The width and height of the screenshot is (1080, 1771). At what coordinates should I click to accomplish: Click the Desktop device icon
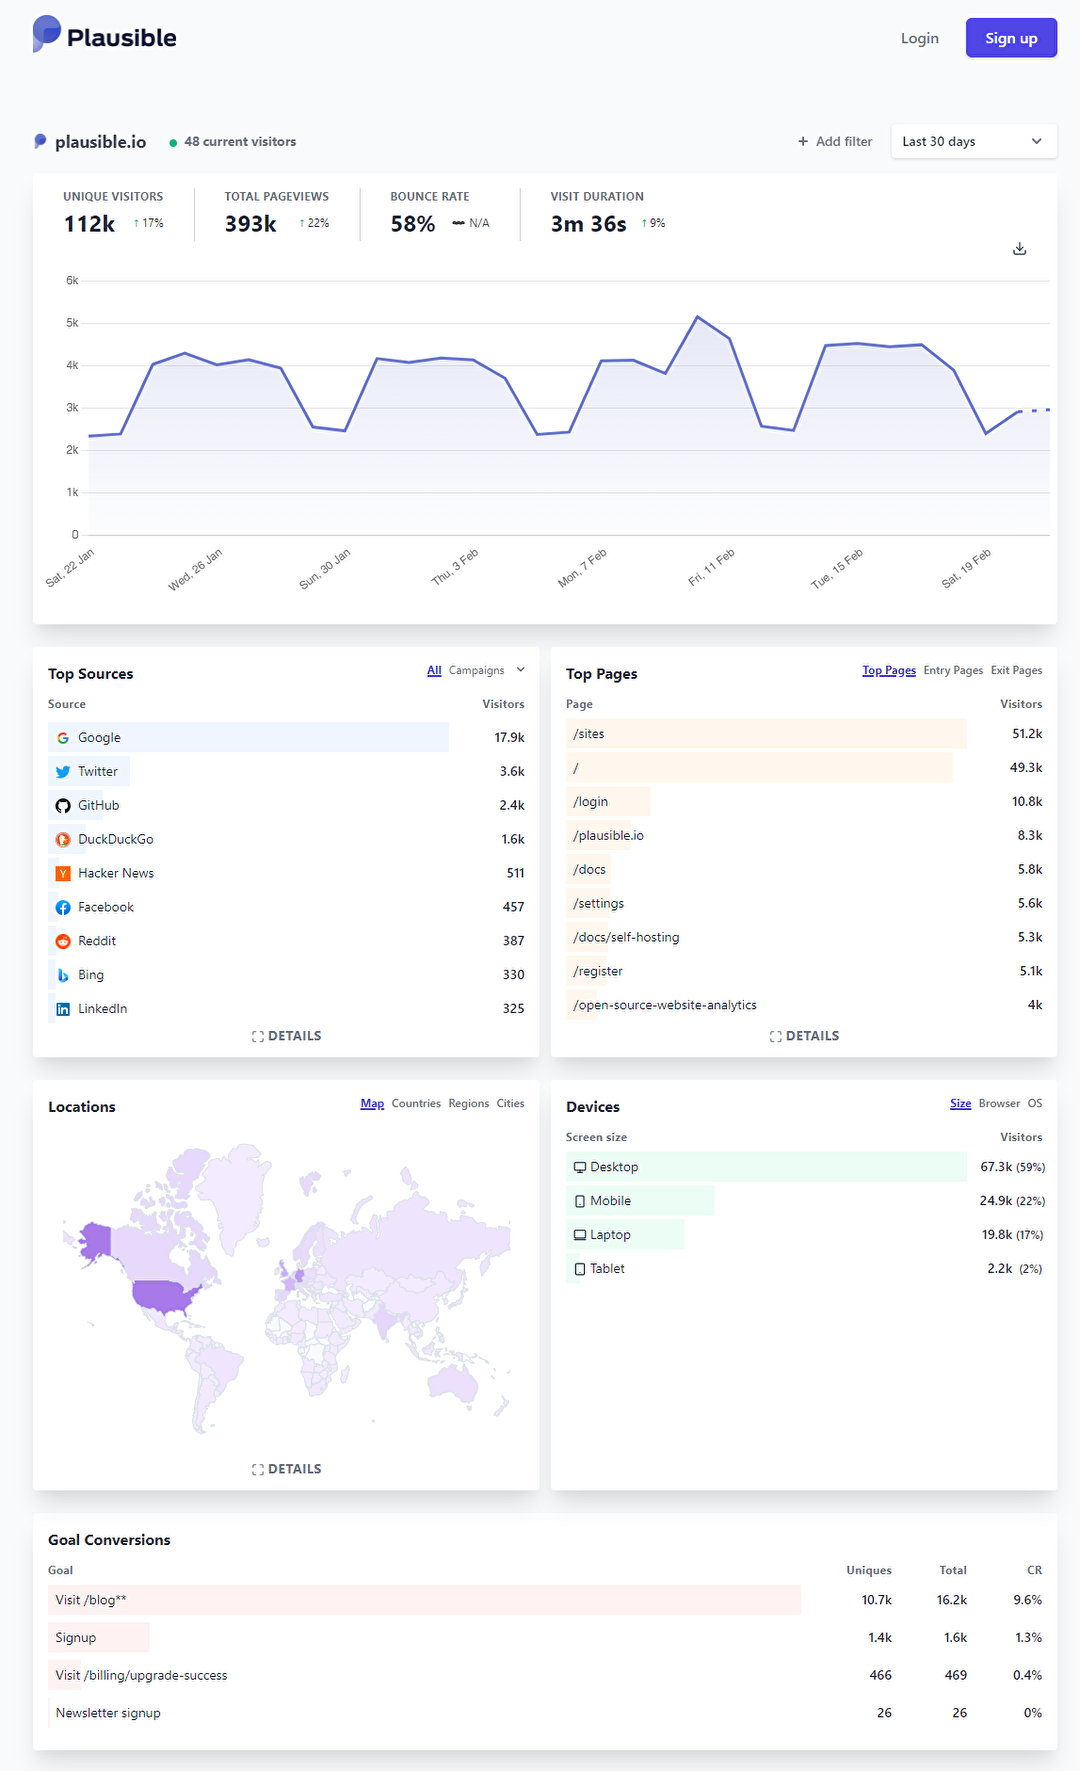pyautogui.click(x=580, y=1167)
